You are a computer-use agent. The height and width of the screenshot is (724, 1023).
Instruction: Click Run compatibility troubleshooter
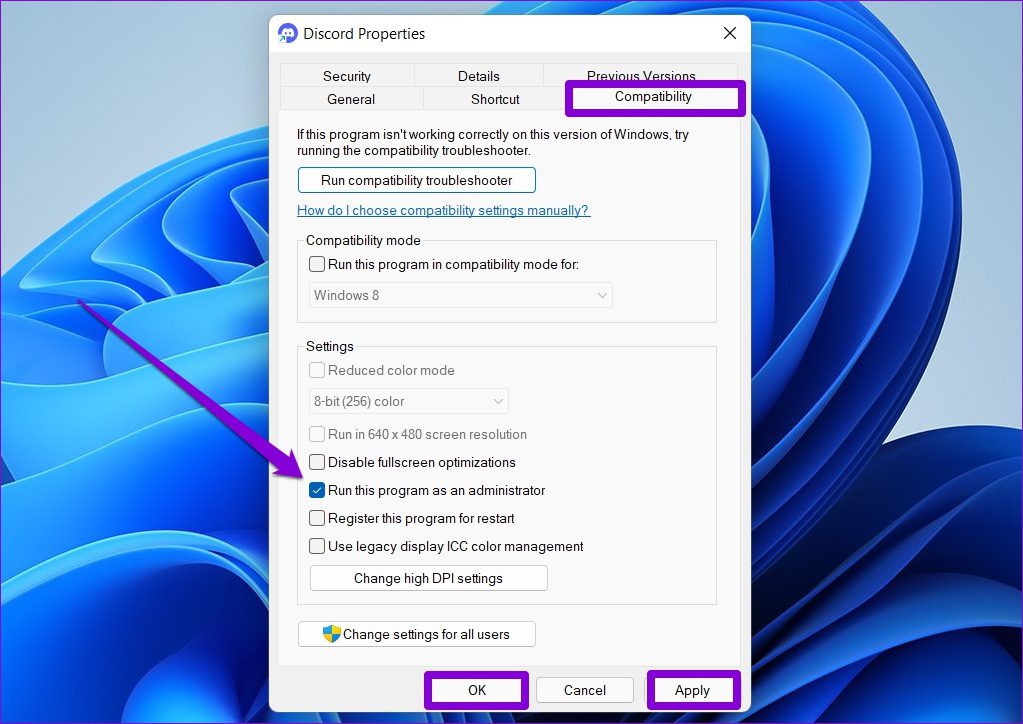[x=416, y=180]
